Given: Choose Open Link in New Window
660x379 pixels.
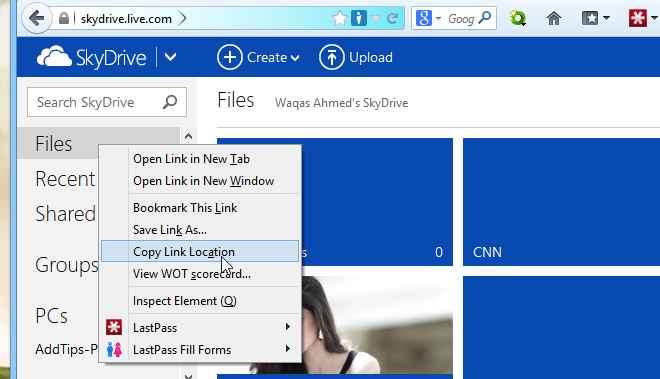Looking at the screenshot, I should [200, 181].
